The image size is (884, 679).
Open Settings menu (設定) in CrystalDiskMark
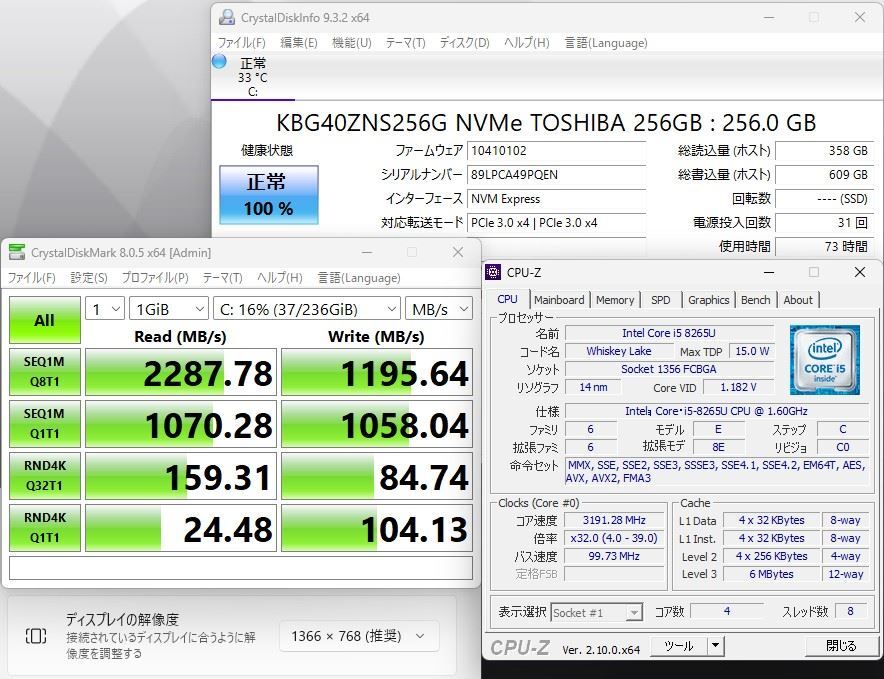point(89,277)
